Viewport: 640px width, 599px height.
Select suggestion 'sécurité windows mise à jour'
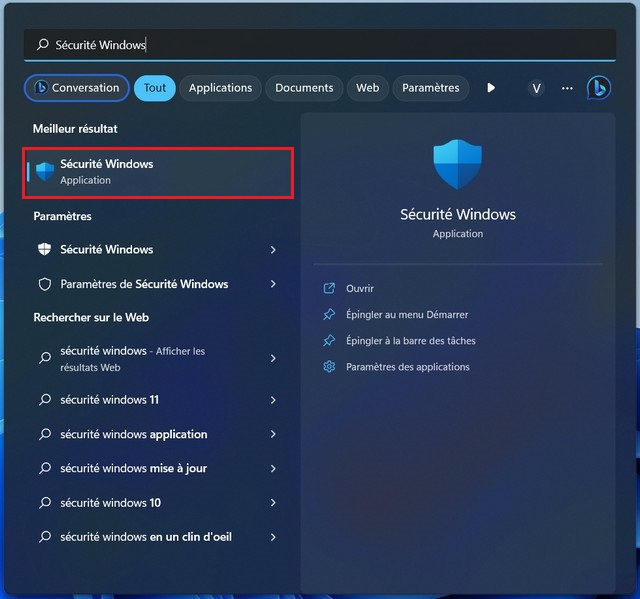[x=158, y=468]
